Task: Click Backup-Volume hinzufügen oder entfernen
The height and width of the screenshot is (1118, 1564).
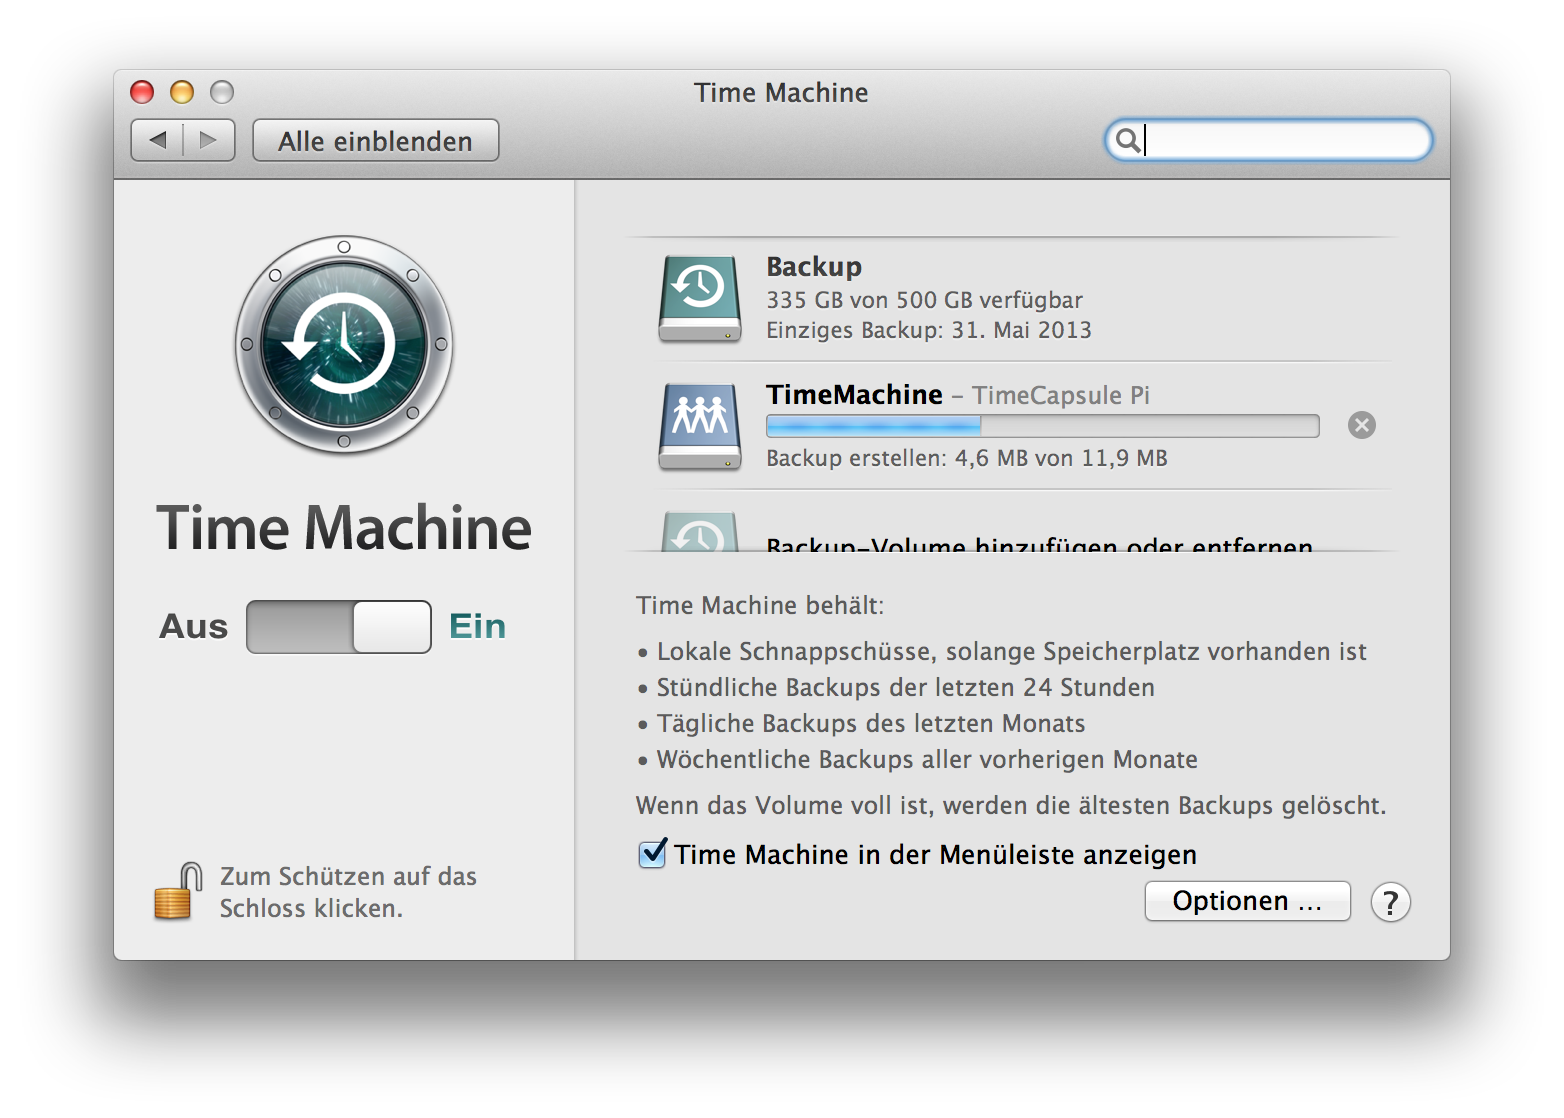Action: pos(1039,544)
